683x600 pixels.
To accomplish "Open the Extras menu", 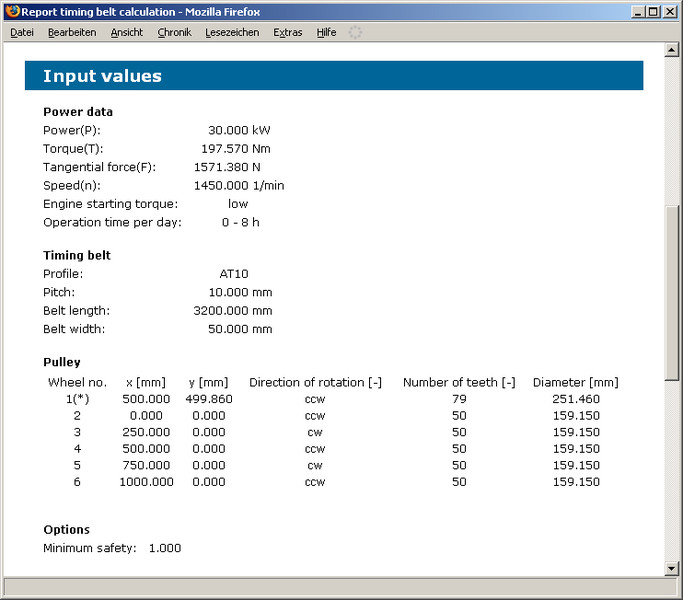I will pos(288,32).
